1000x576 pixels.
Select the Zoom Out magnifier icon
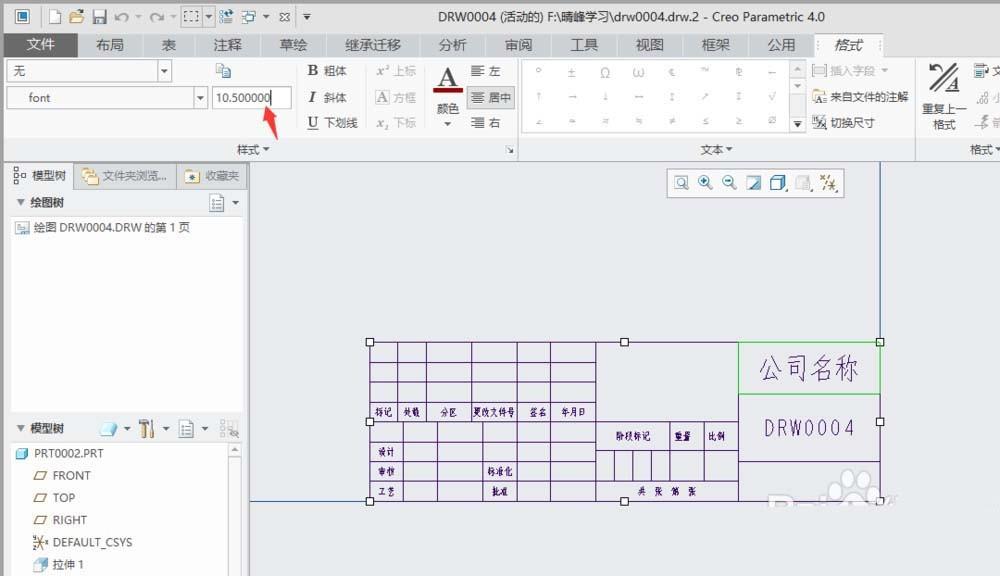pyautogui.click(x=728, y=184)
